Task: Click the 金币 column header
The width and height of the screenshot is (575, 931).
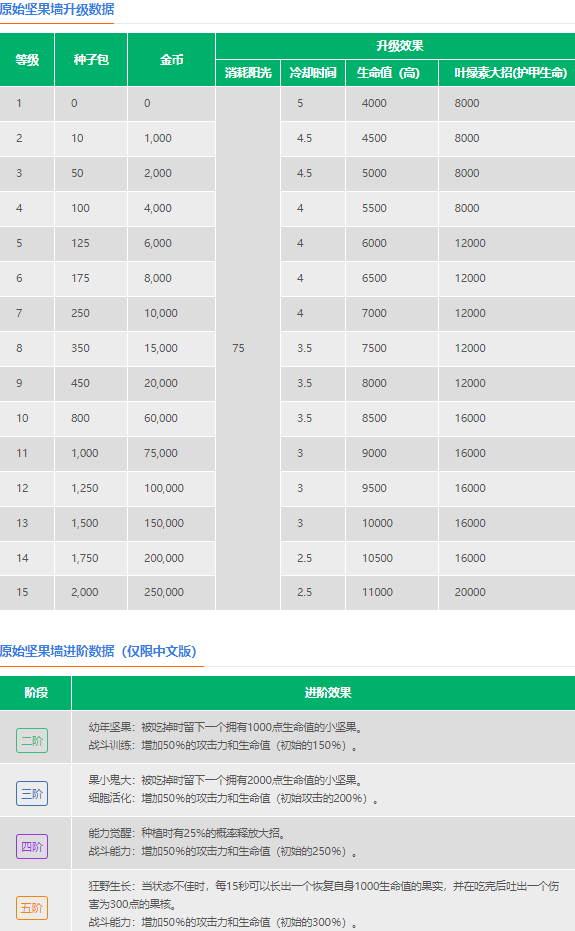Action: (x=172, y=59)
